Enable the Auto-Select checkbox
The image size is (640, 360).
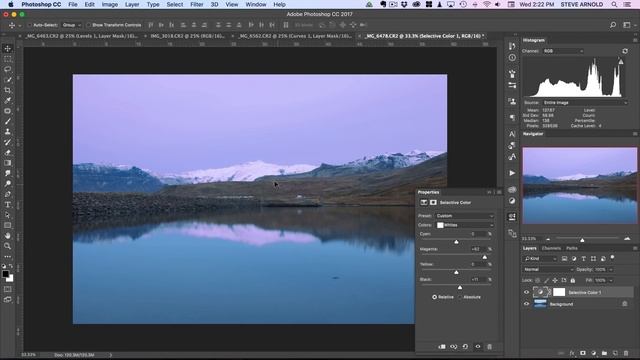click(29, 25)
